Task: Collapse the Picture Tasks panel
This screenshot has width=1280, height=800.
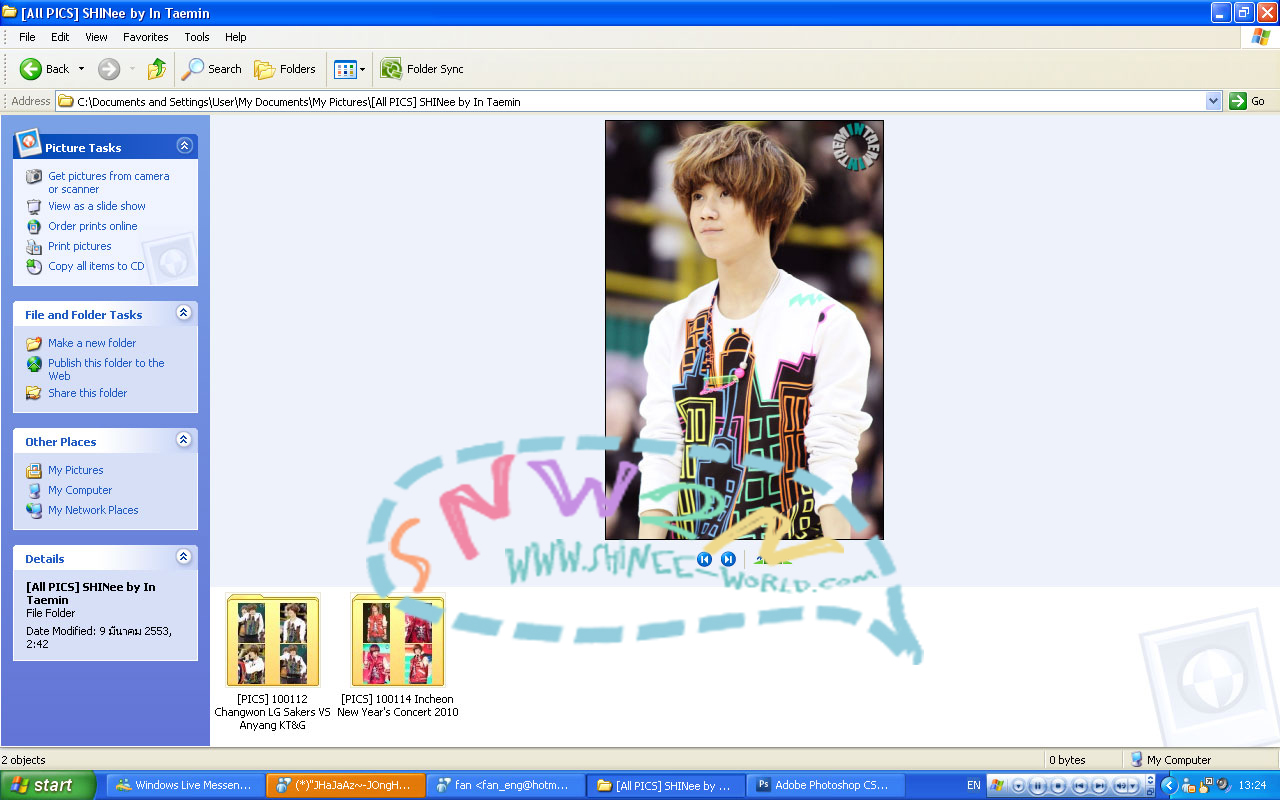Action: coord(184,146)
